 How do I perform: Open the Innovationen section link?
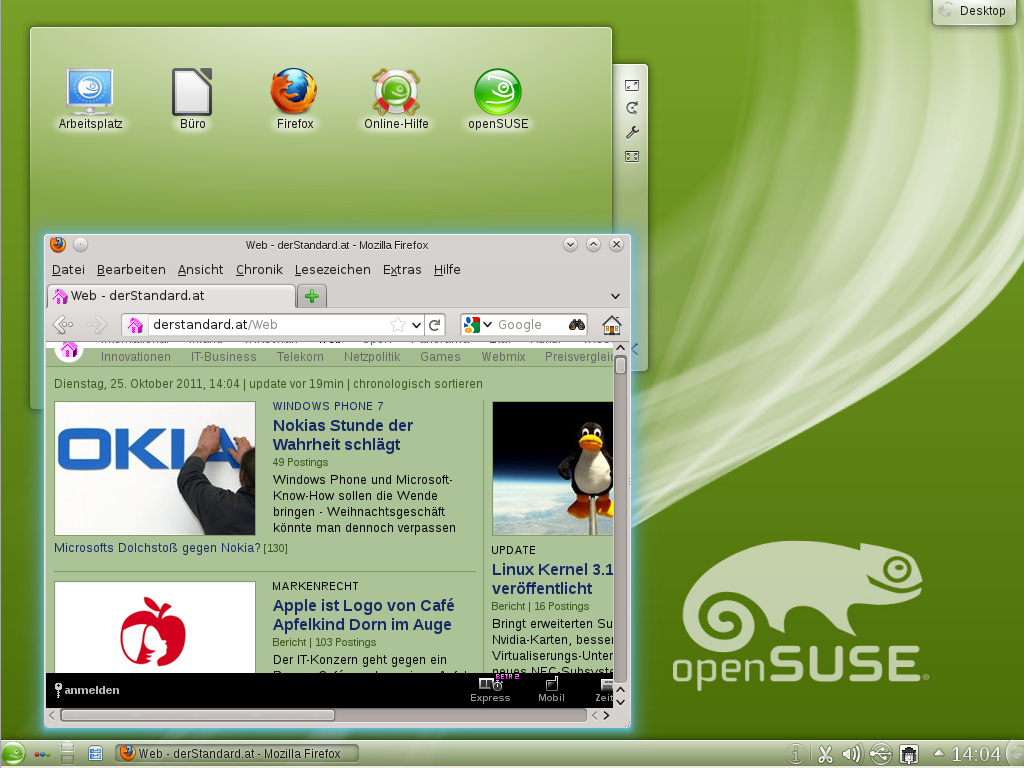[x=135, y=357]
